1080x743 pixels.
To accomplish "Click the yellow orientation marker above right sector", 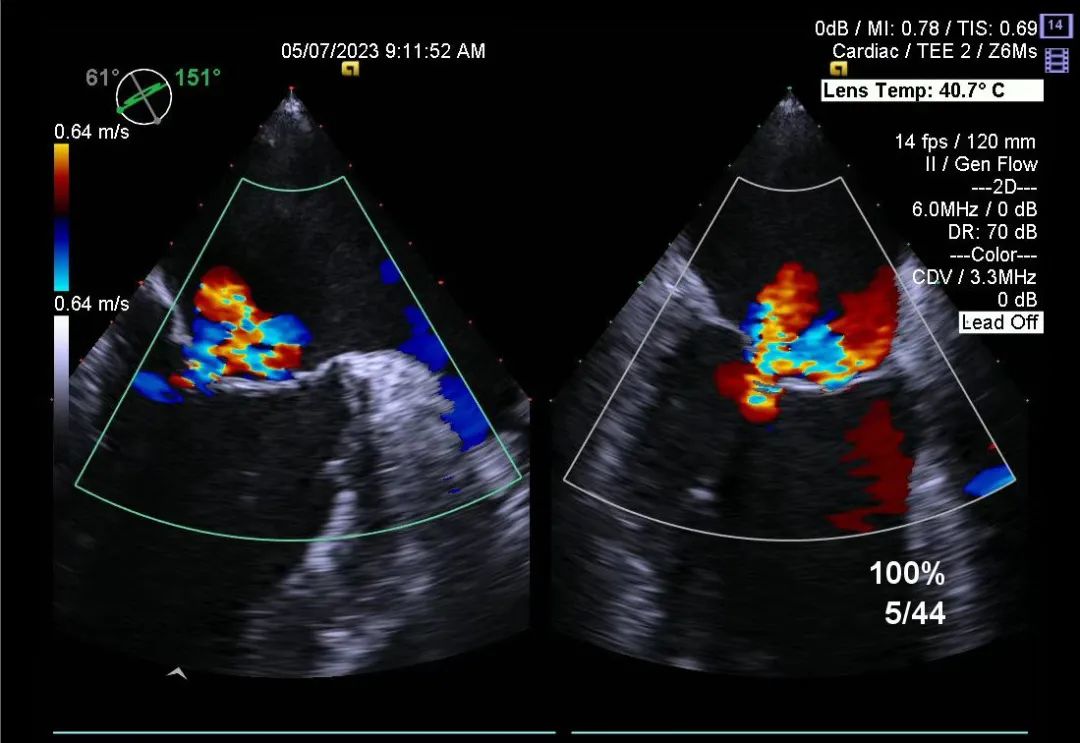I will point(838,68).
